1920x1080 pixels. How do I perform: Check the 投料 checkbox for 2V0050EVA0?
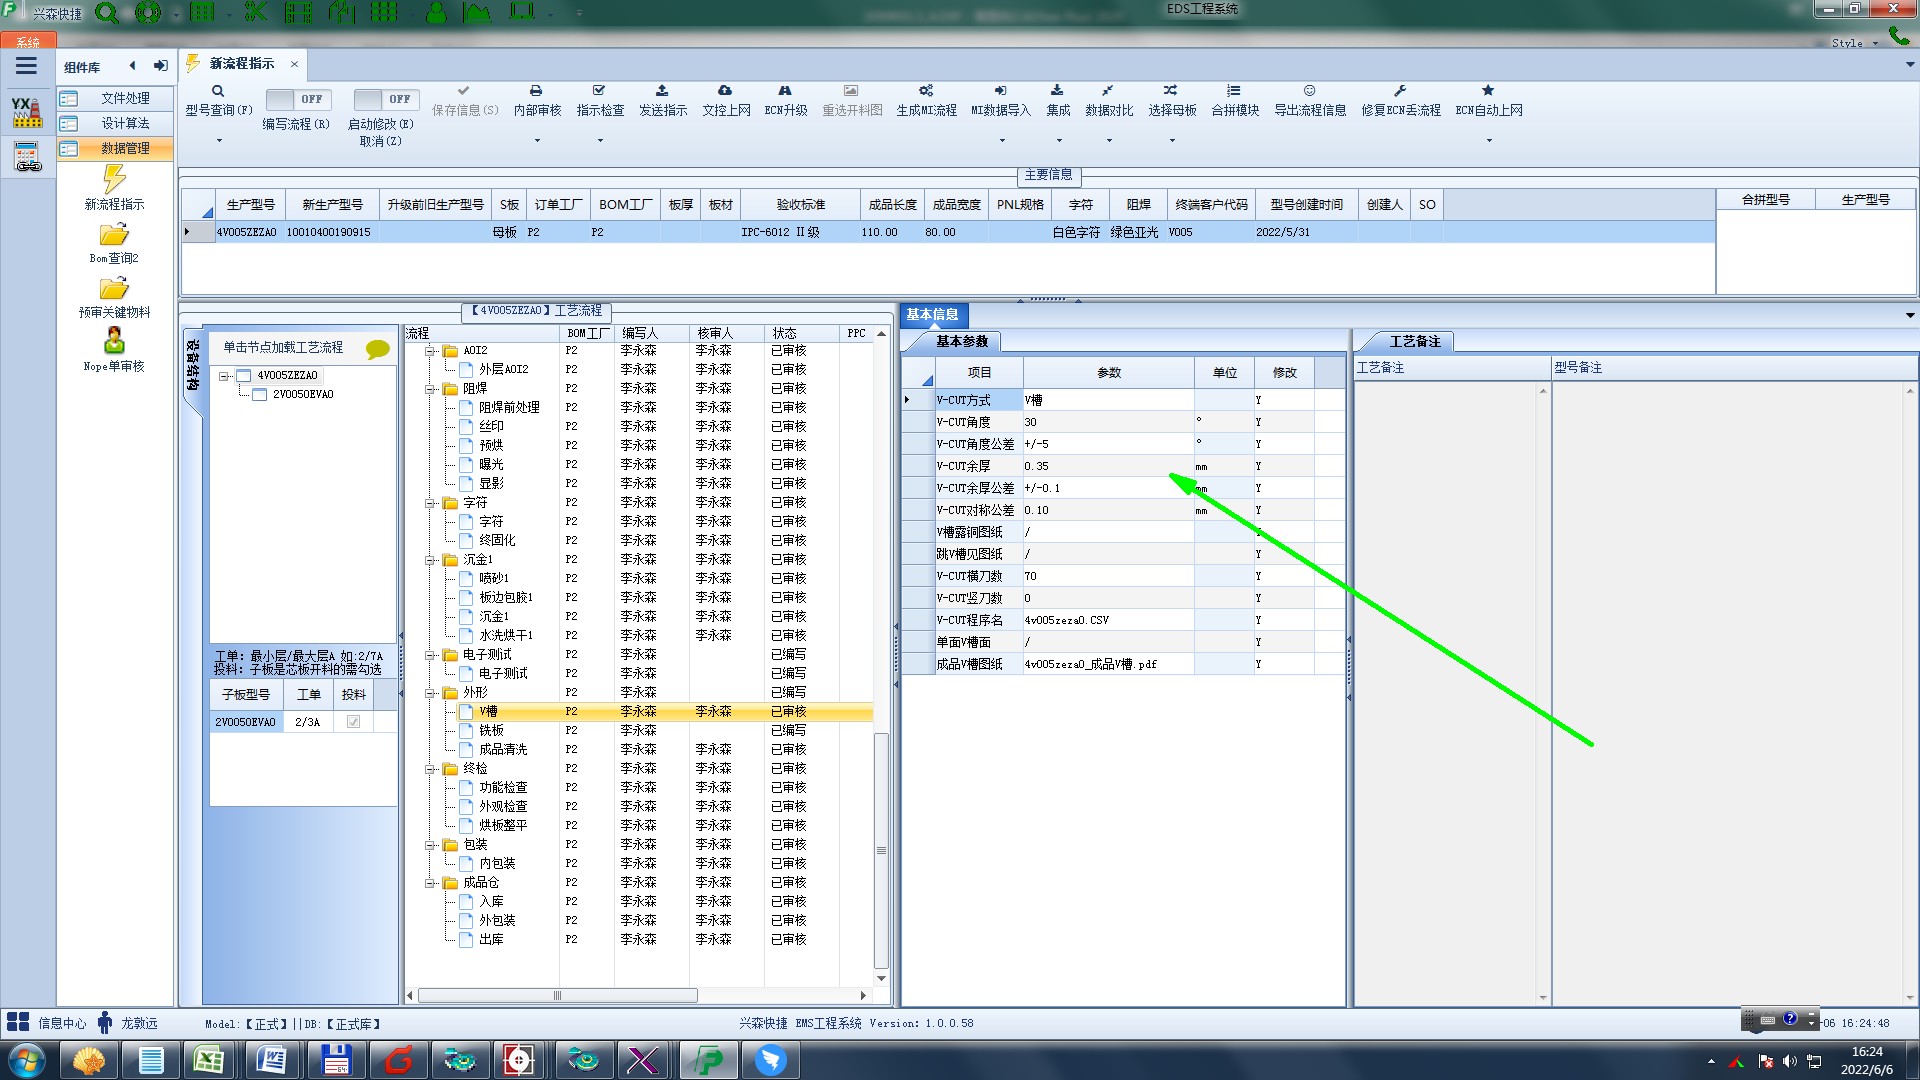click(x=353, y=722)
